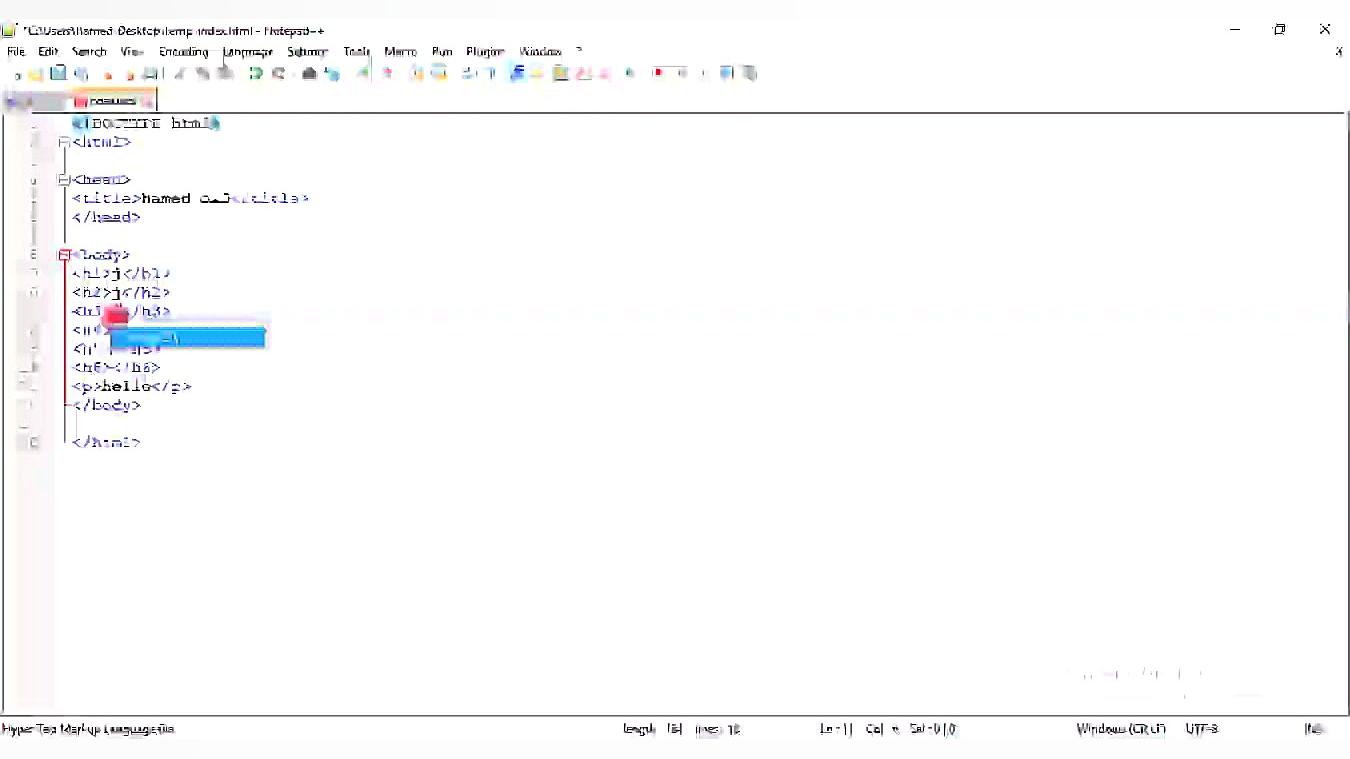
Task: Create a new file from the toolbar
Action: 16,73
